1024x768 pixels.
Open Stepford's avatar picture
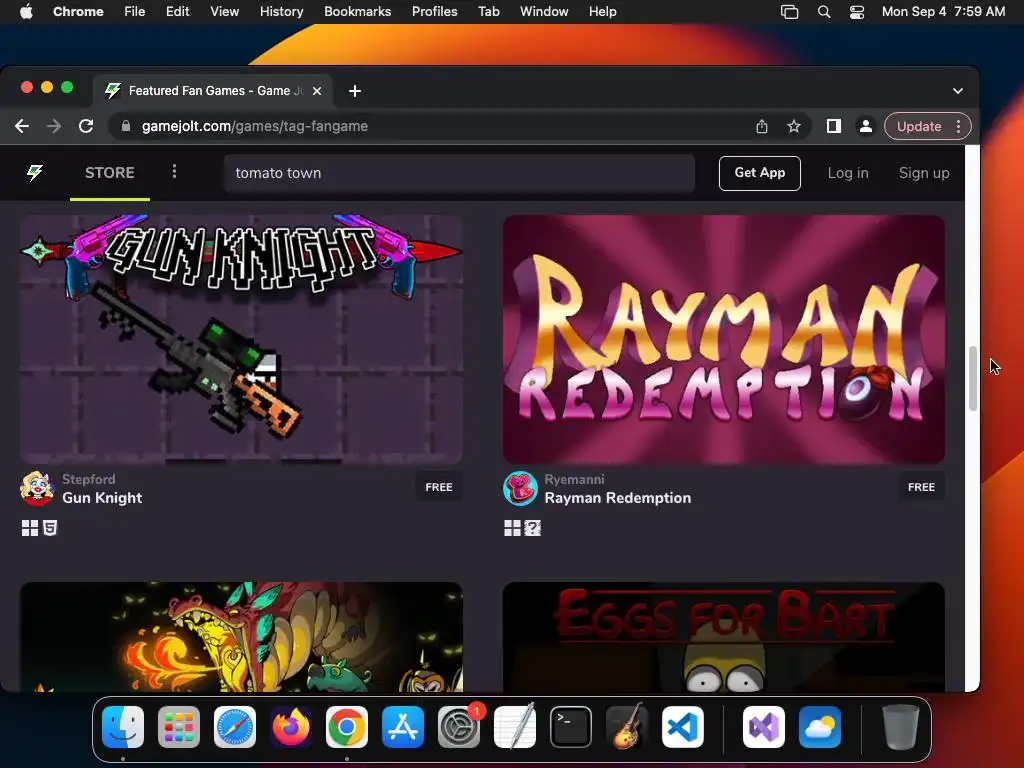point(37,488)
